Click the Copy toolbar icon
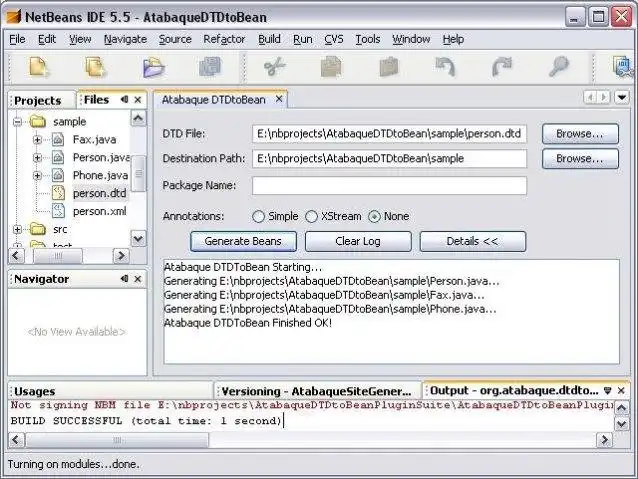 [331, 67]
